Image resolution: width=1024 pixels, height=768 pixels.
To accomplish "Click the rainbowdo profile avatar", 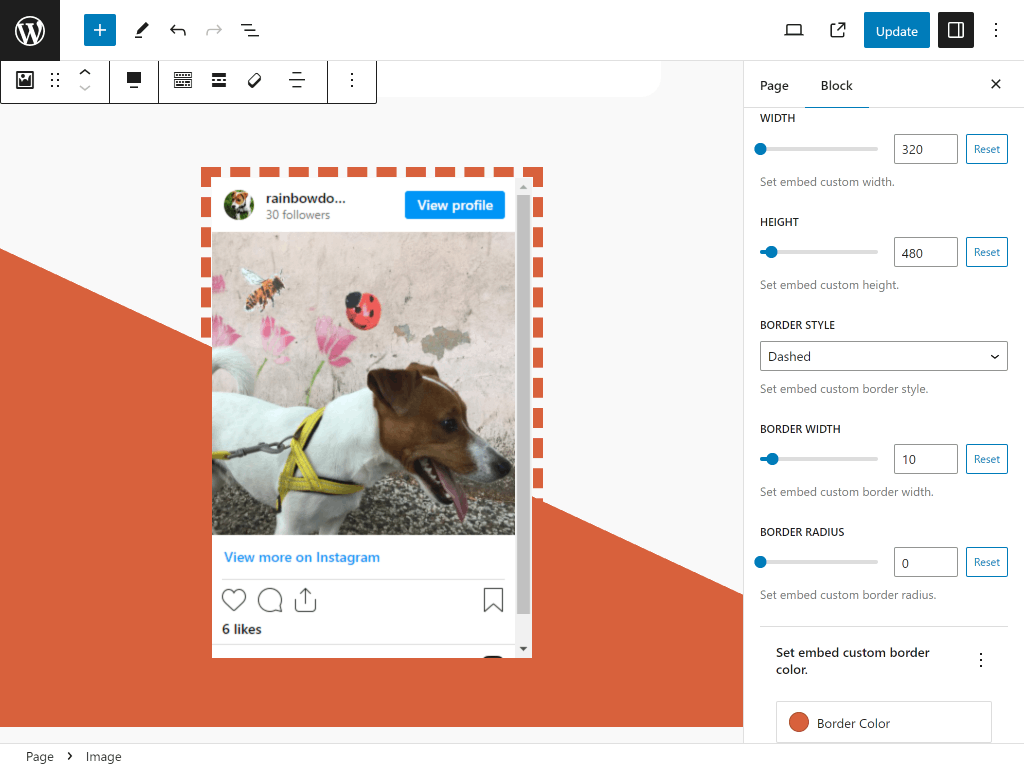I will point(239,205).
